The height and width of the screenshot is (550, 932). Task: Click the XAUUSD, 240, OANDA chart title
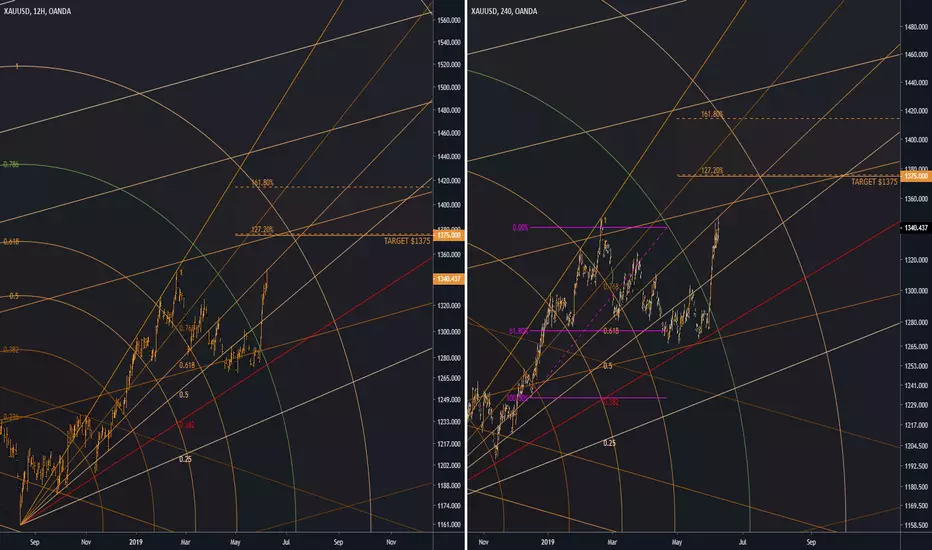(504, 11)
